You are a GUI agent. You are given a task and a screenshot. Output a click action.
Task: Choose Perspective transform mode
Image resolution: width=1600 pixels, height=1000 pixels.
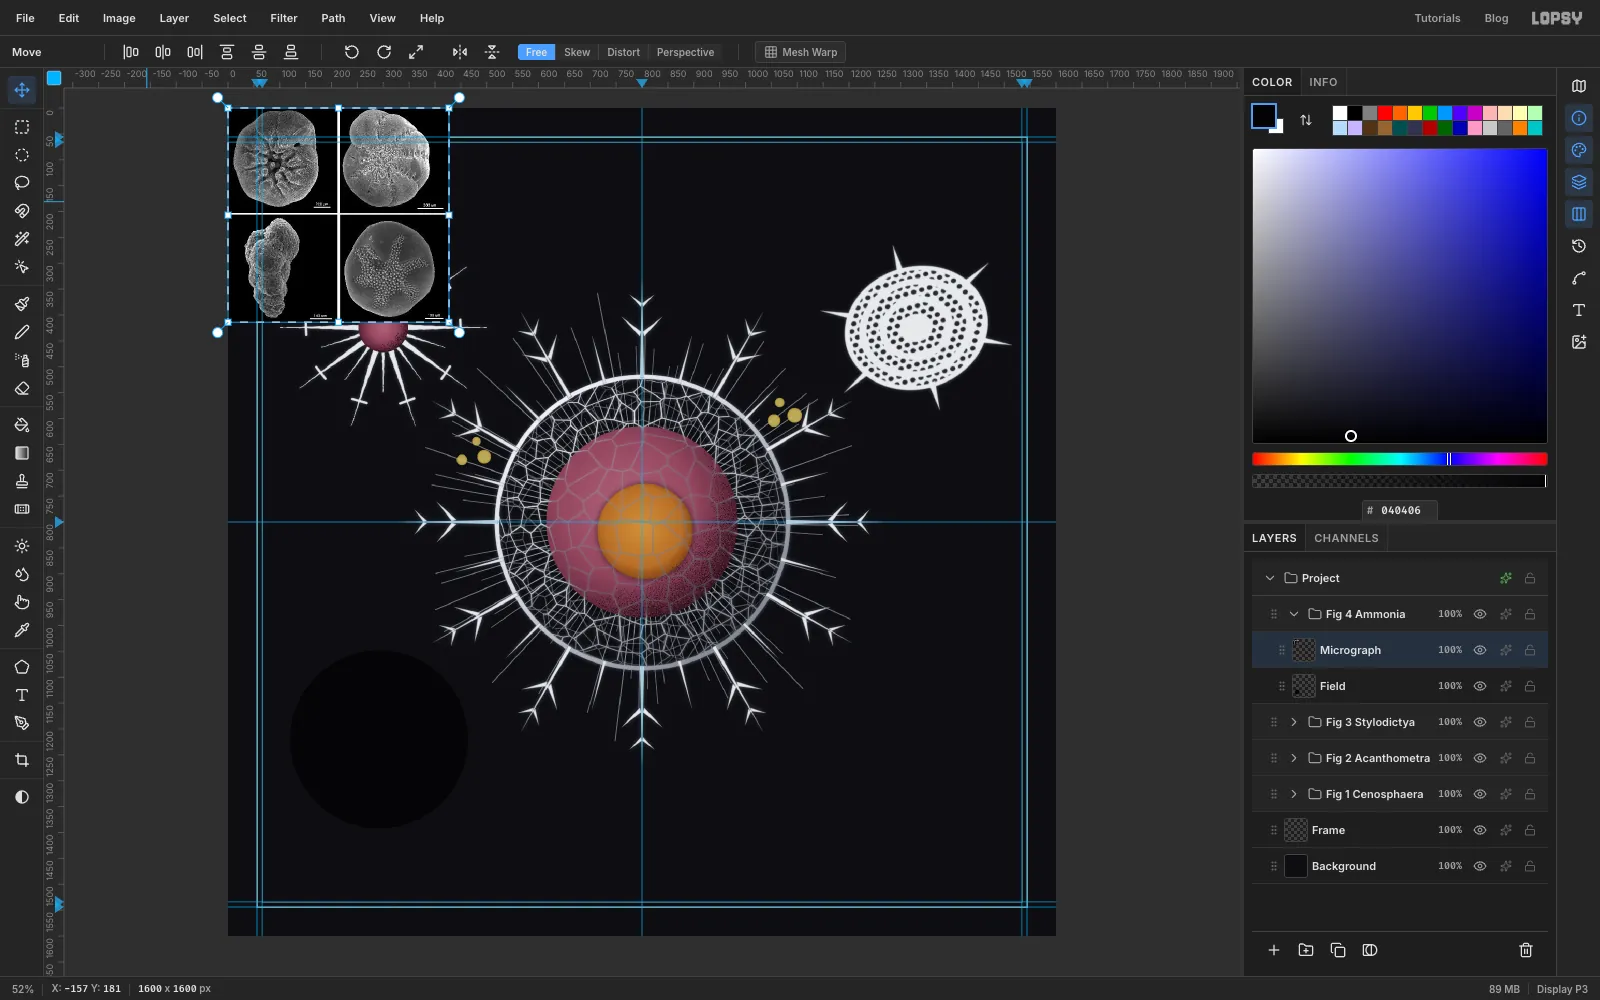click(685, 52)
